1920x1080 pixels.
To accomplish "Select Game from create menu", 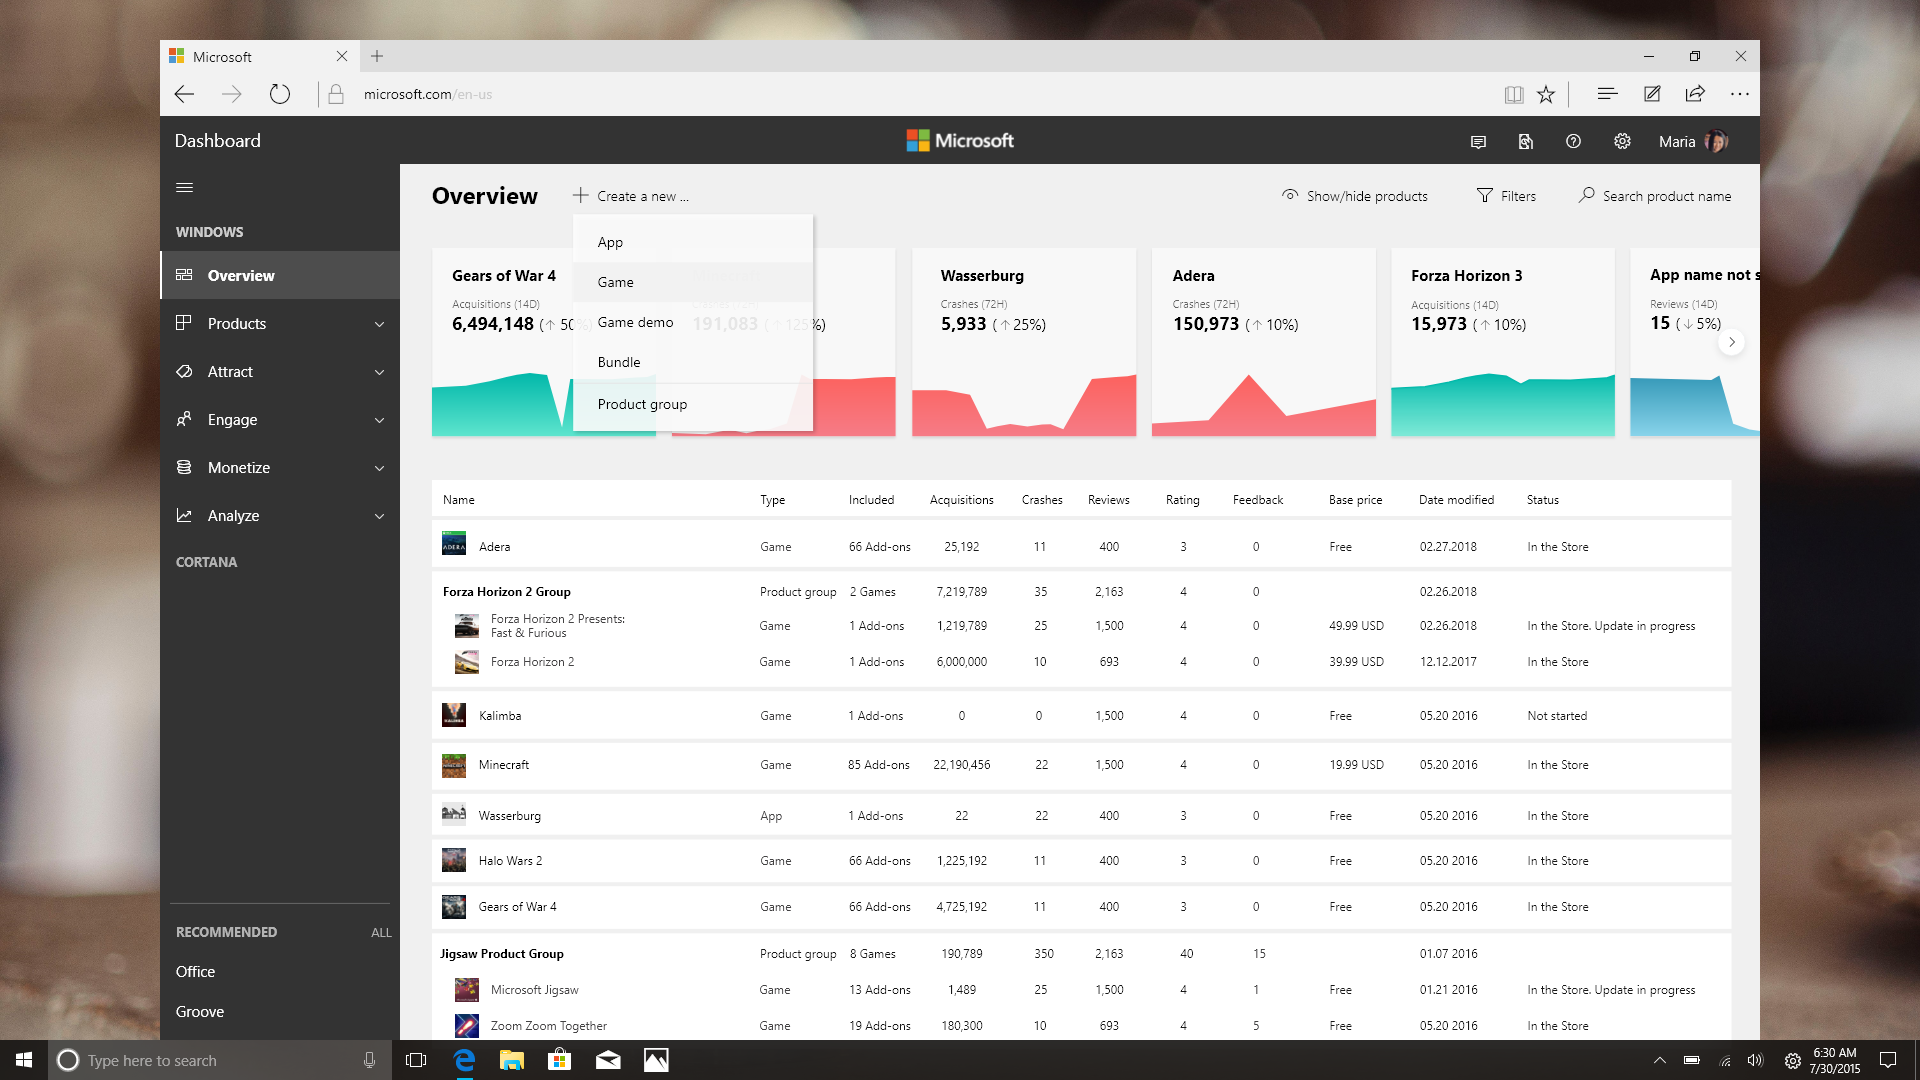I will (693, 282).
